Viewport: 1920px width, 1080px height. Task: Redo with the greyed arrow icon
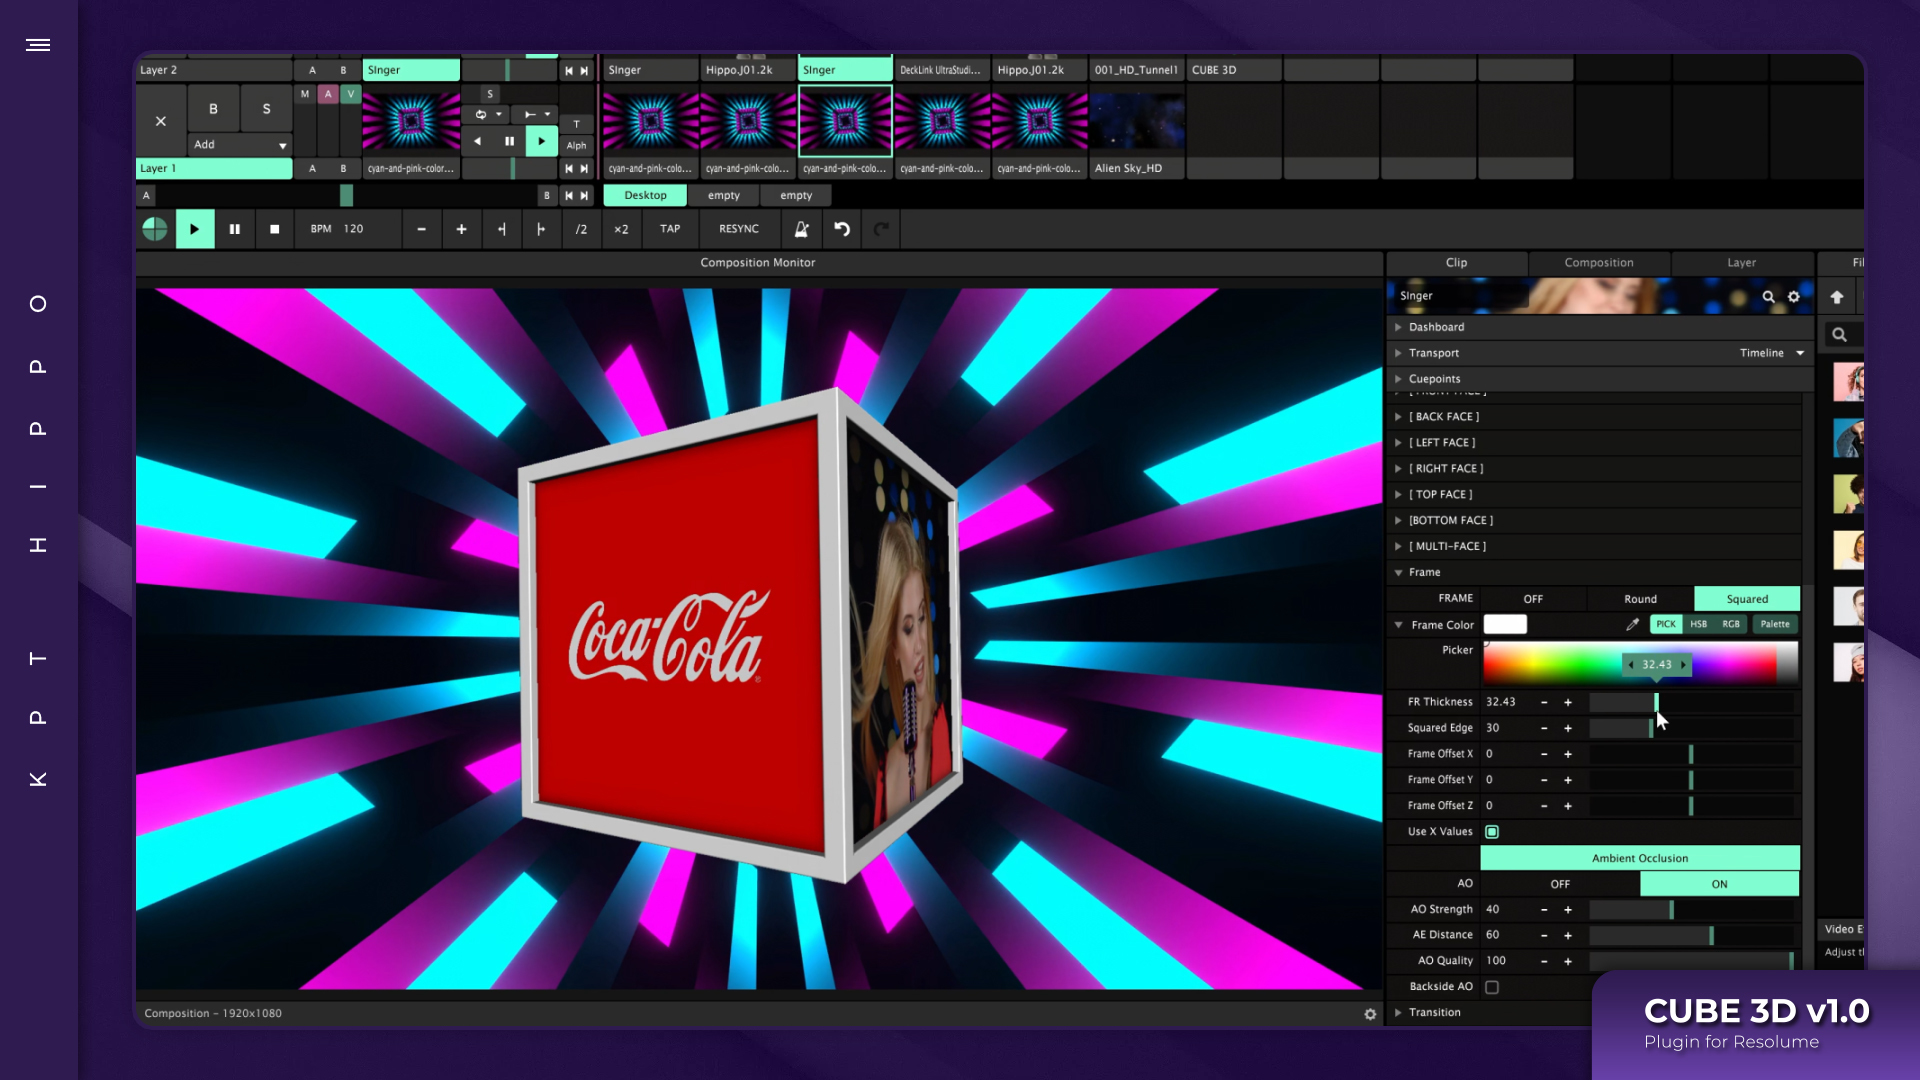pyautogui.click(x=881, y=229)
